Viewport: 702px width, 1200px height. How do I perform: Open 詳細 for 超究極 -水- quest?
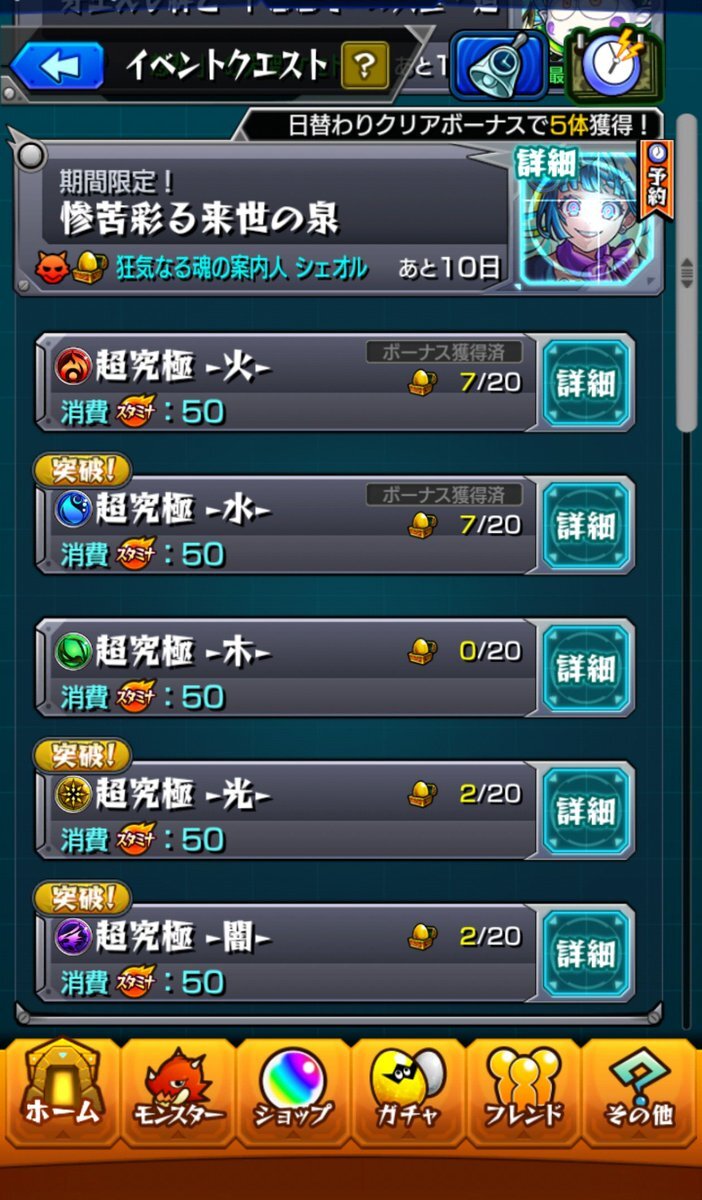[585, 525]
